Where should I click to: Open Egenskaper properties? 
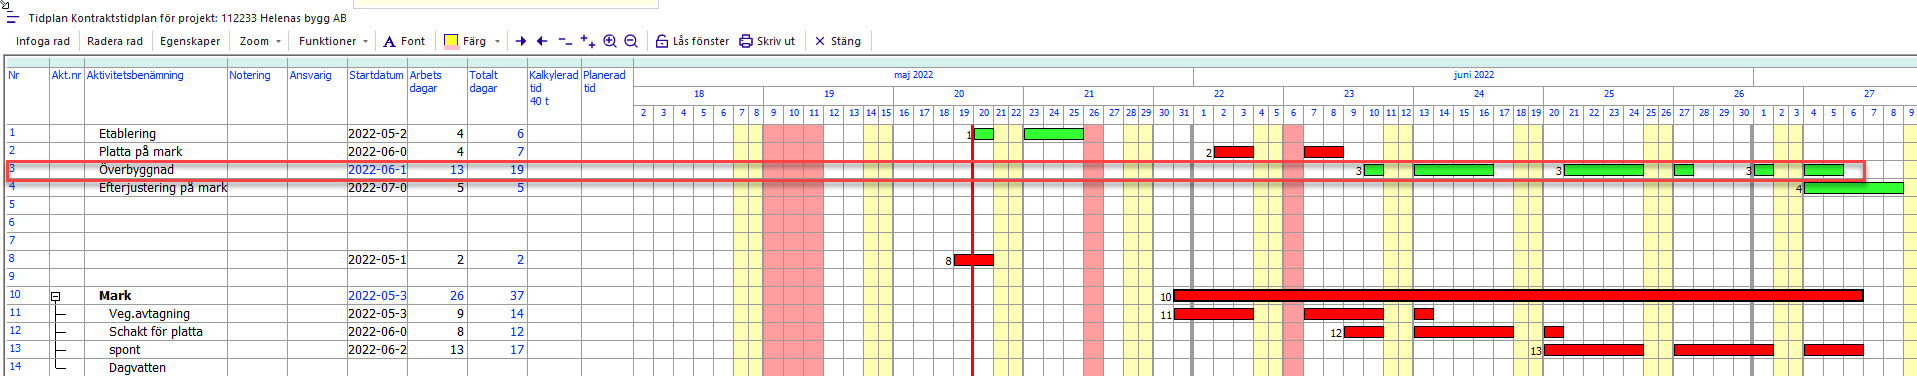coord(190,41)
